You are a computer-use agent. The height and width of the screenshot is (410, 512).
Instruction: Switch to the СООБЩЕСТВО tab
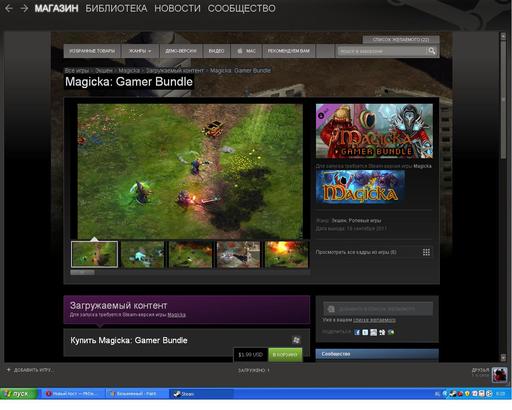click(242, 8)
